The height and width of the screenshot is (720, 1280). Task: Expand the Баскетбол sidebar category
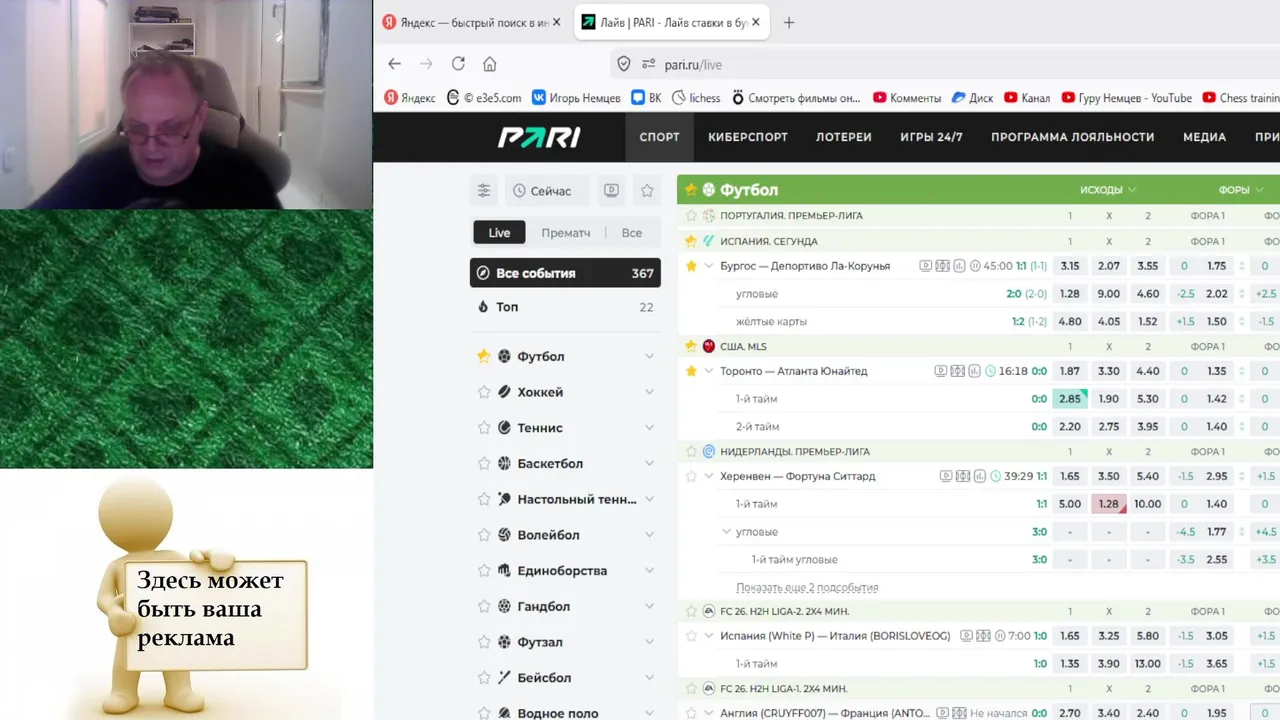pos(649,463)
